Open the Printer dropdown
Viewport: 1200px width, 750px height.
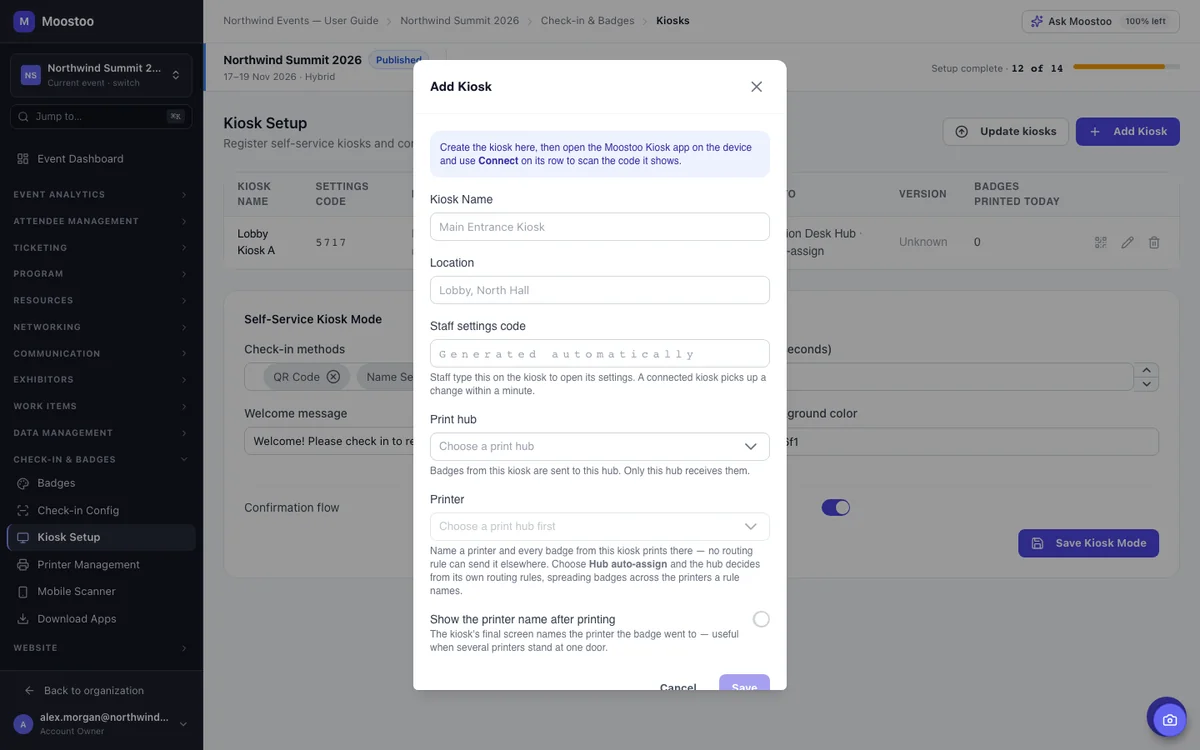tap(600, 526)
